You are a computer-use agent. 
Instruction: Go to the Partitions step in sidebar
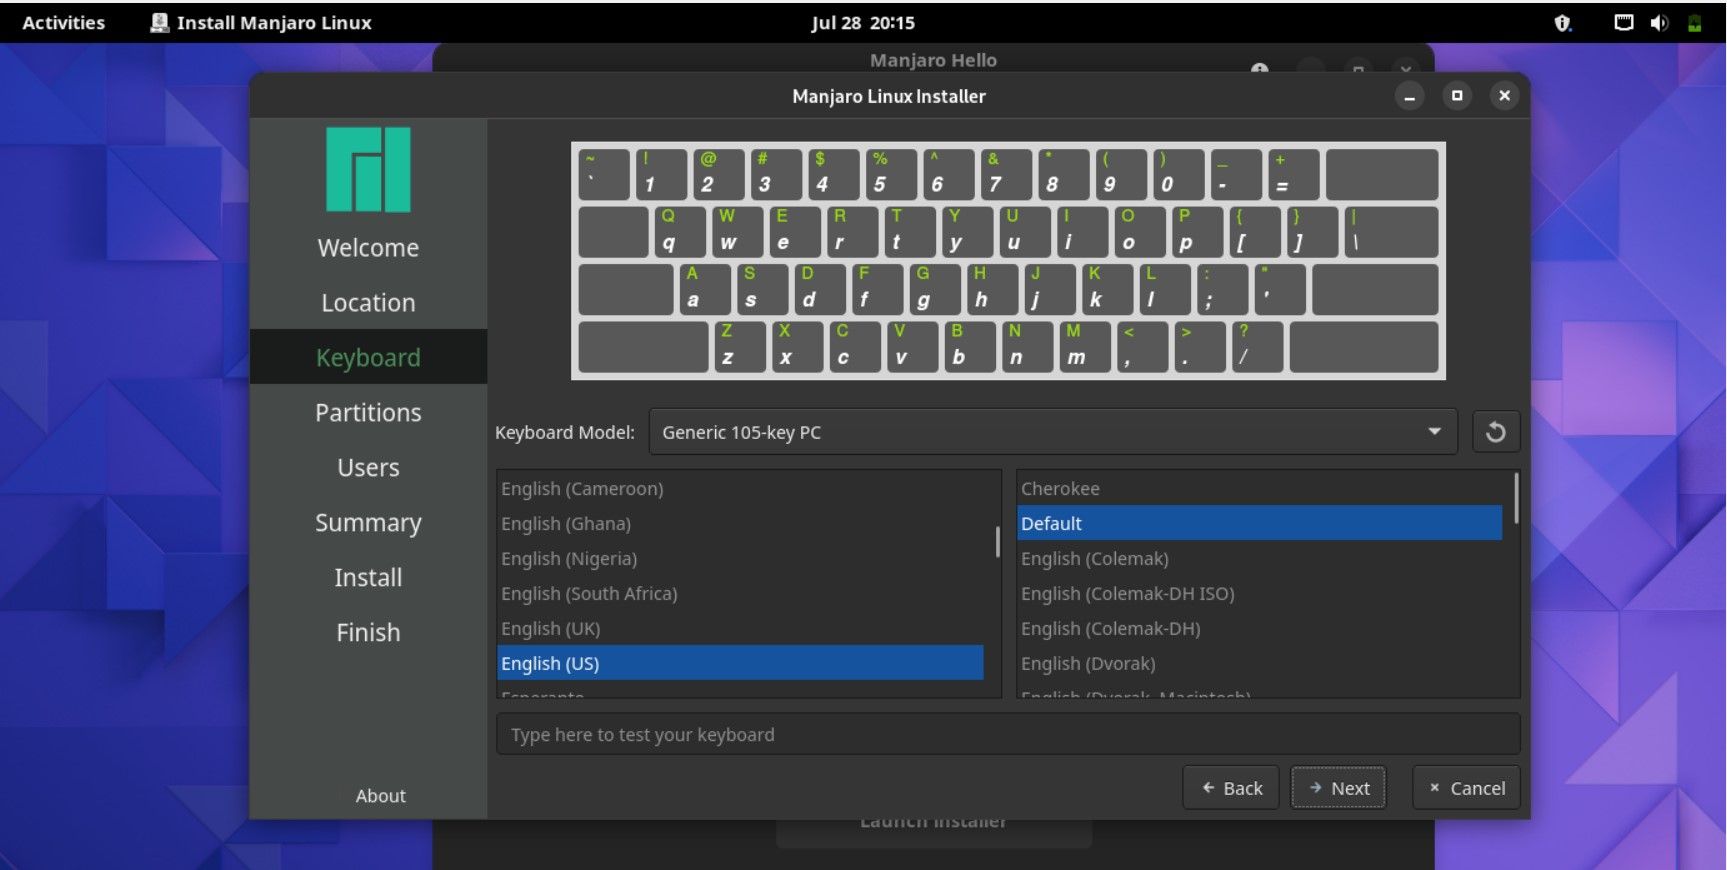(368, 412)
